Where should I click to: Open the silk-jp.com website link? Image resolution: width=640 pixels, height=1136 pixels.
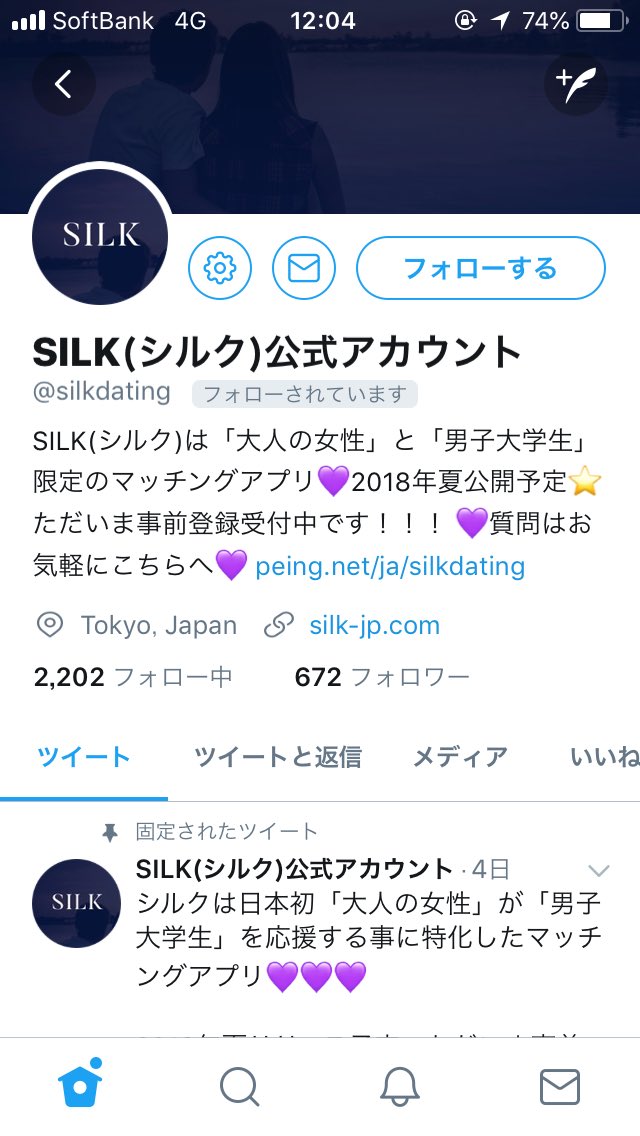point(374,625)
